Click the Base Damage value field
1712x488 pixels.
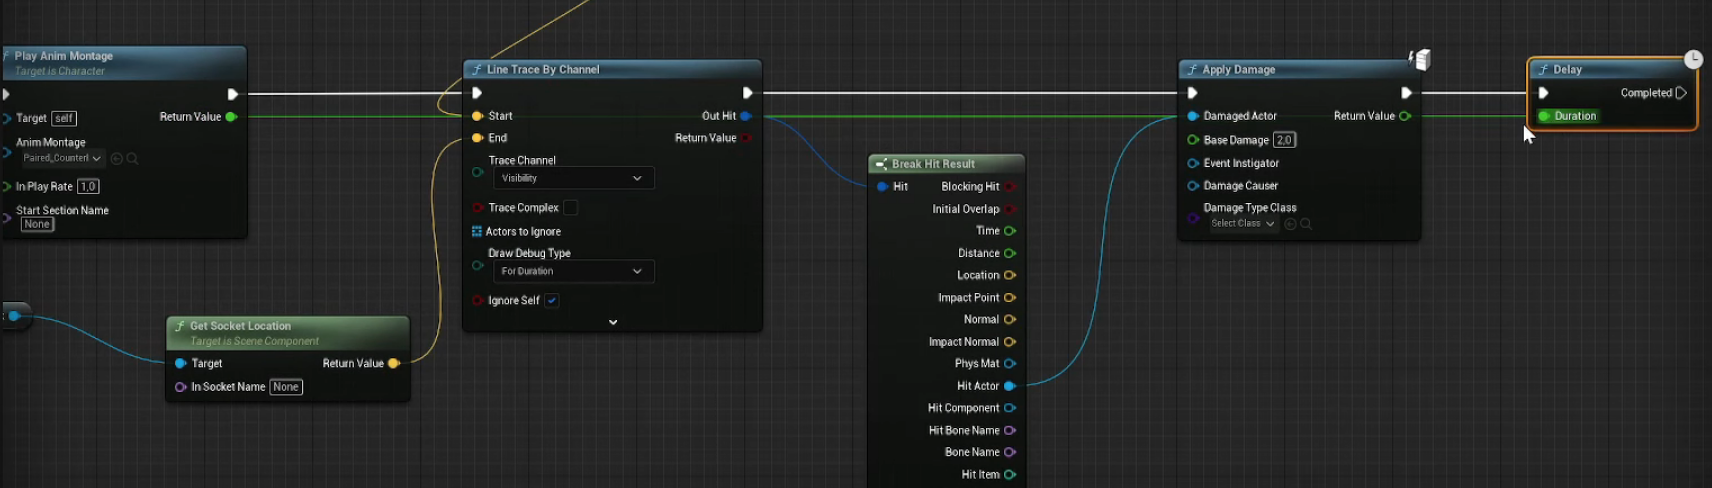[1284, 140]
